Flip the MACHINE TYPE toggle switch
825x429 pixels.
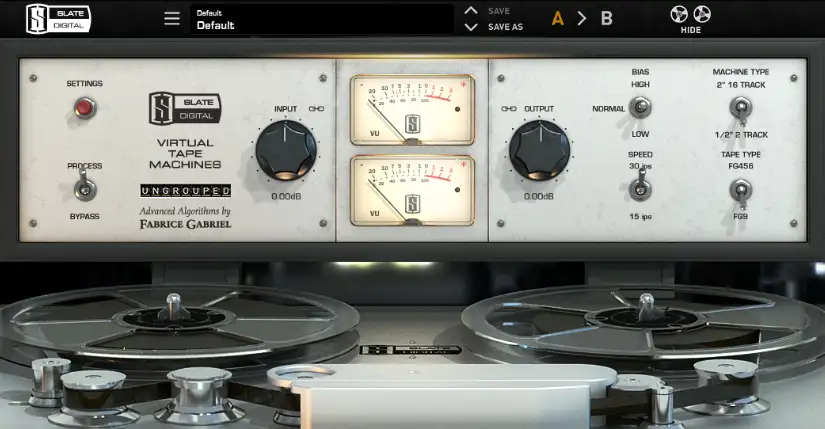click(741, 109)
